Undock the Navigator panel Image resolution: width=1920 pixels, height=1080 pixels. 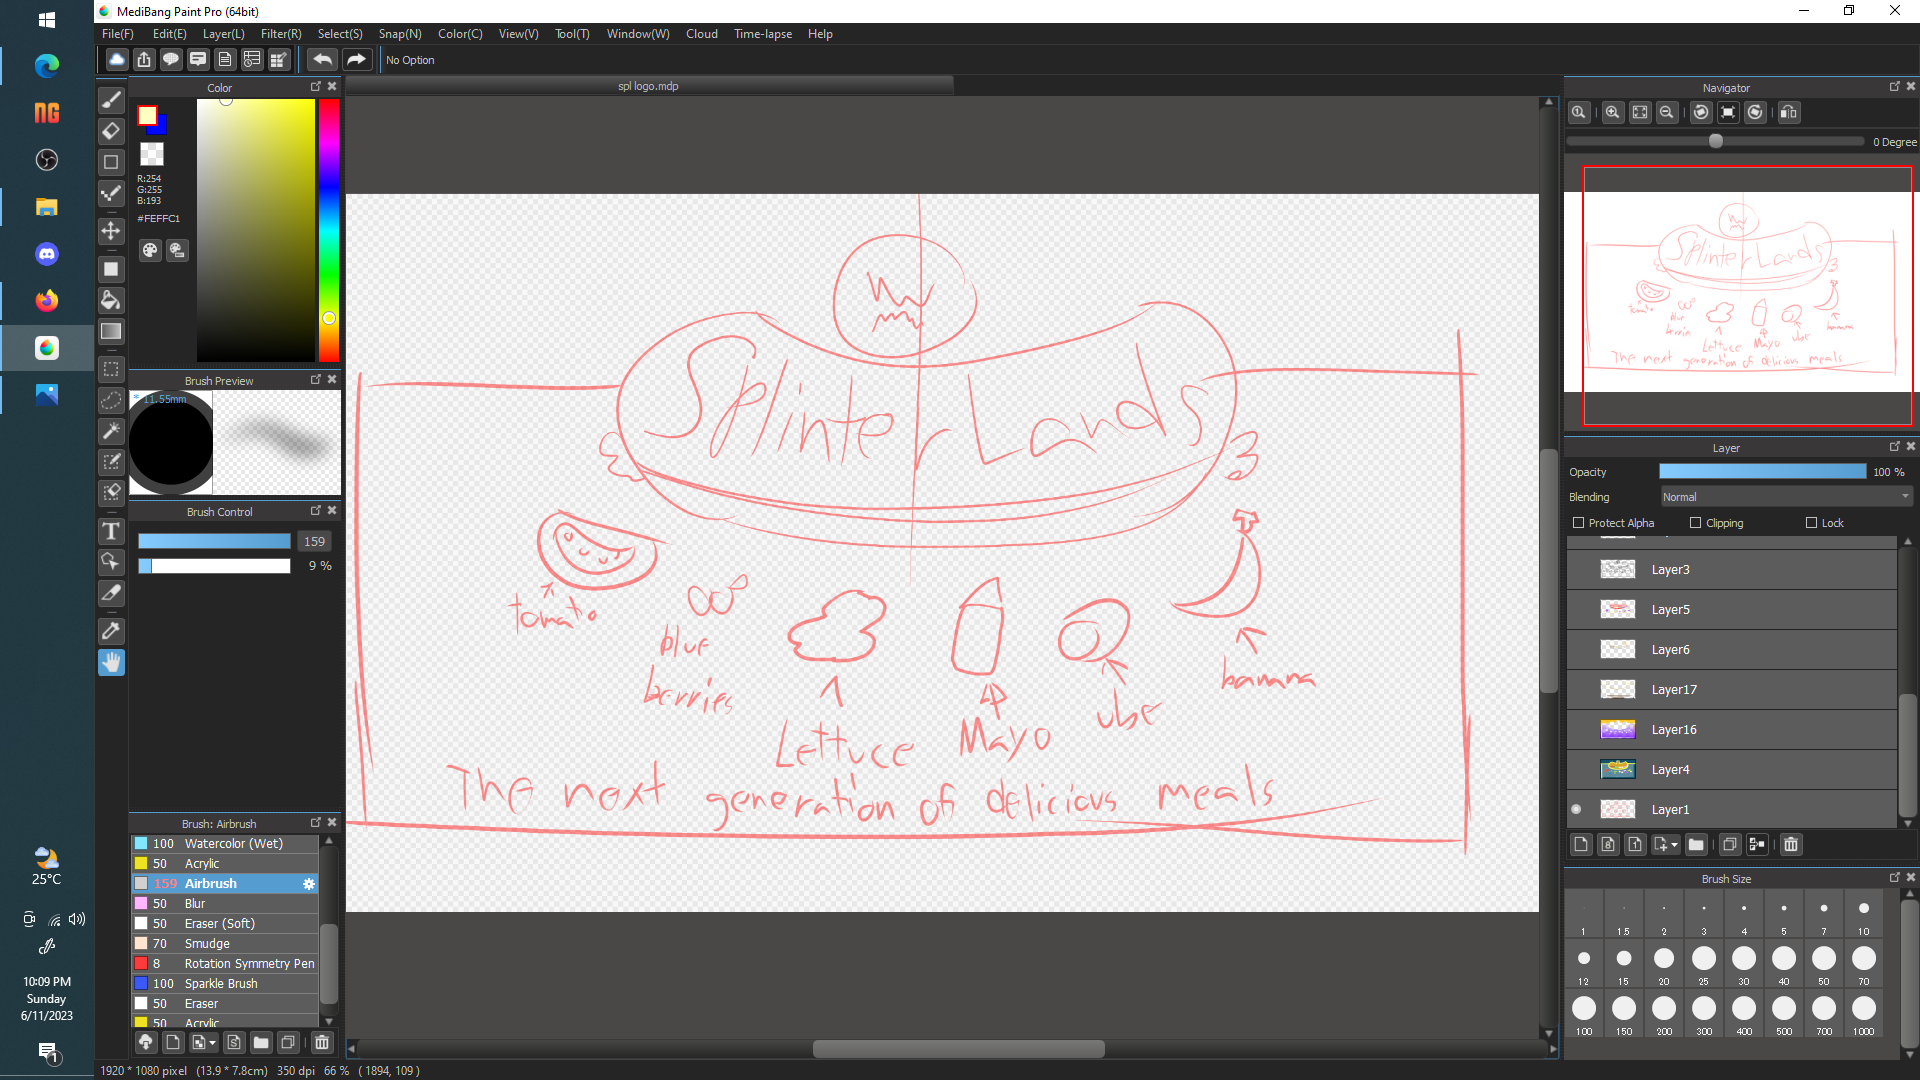click(1894, 87)
